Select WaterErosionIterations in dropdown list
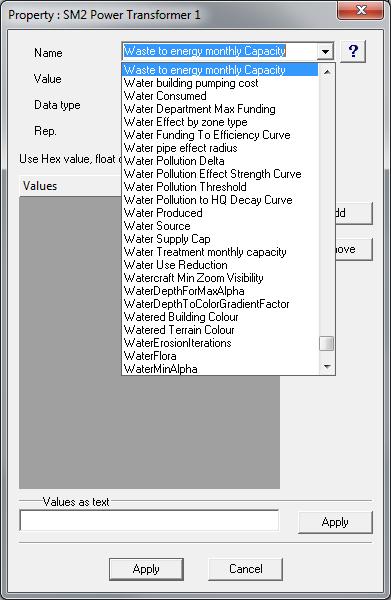Viewport: 391px width, 600px height. point(220,343)
